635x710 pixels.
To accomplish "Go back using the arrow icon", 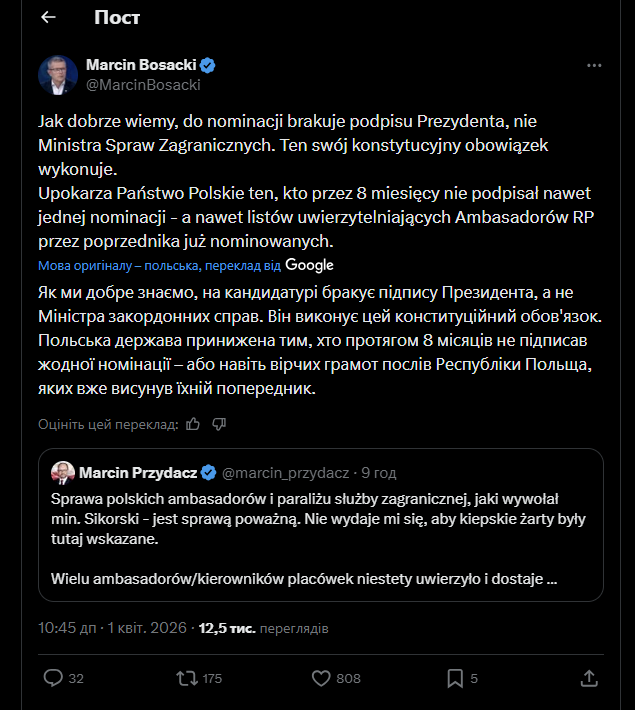I will pos(48,18).
